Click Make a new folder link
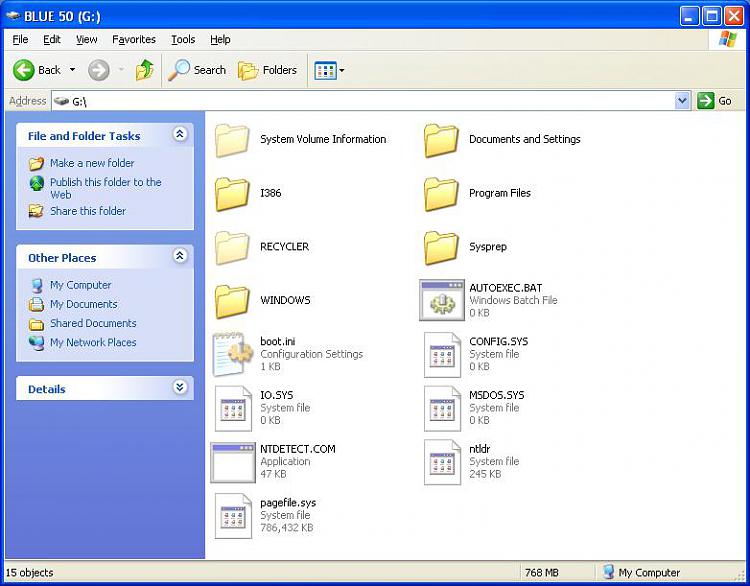 coord(92,163)
